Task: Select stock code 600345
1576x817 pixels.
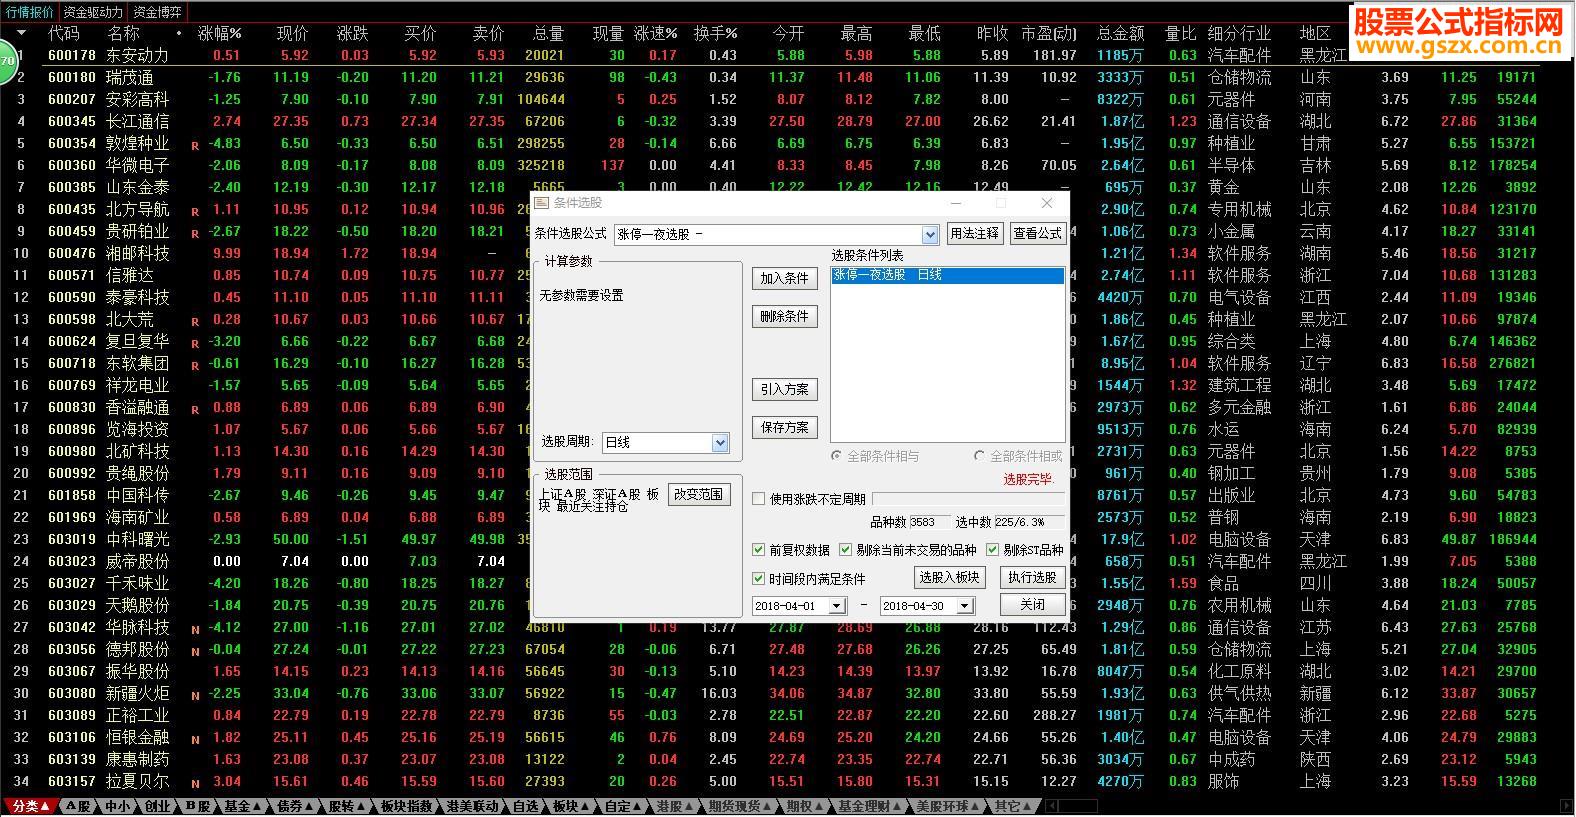Action: click(x=72, y=121)
